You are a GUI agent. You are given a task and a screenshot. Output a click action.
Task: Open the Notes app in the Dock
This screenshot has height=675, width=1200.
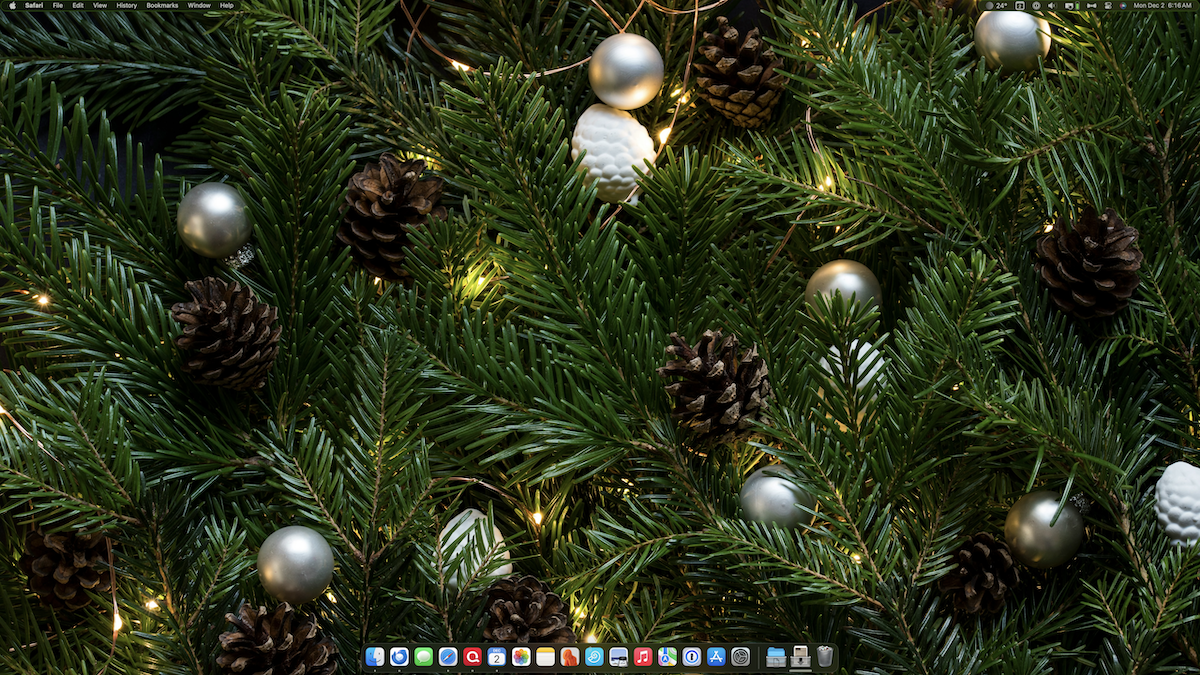(545, 657)
